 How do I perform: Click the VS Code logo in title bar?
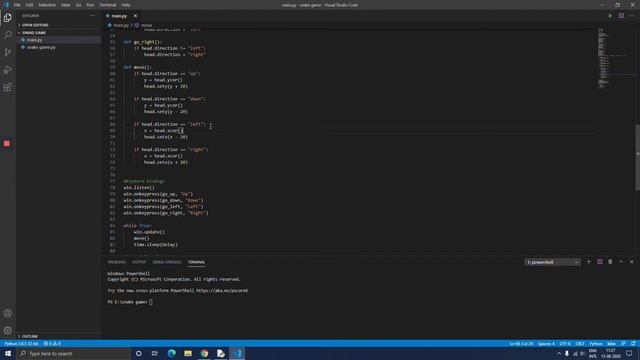point(6,5)
